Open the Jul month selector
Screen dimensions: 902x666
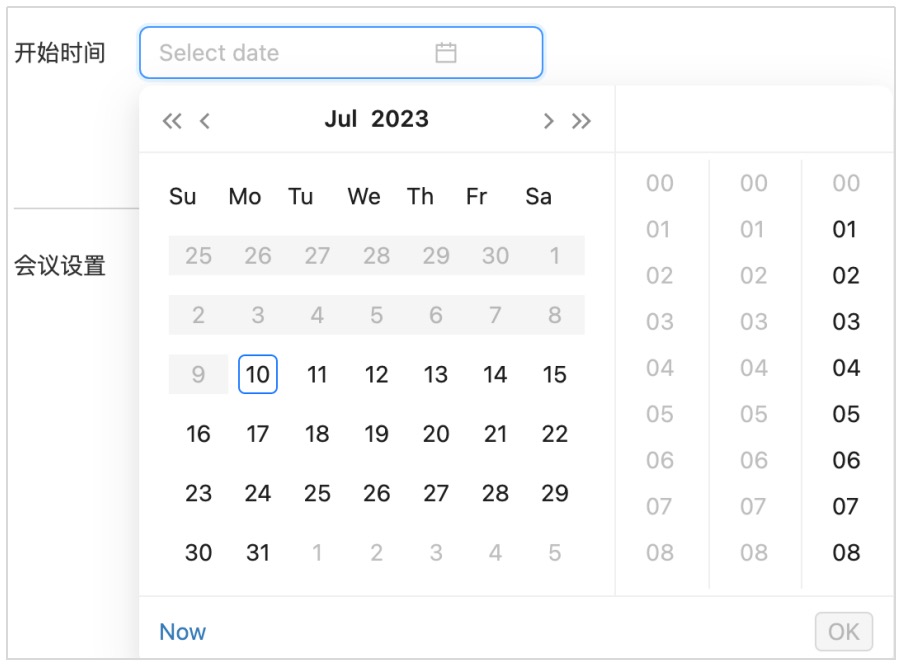[x=341, y=119]
